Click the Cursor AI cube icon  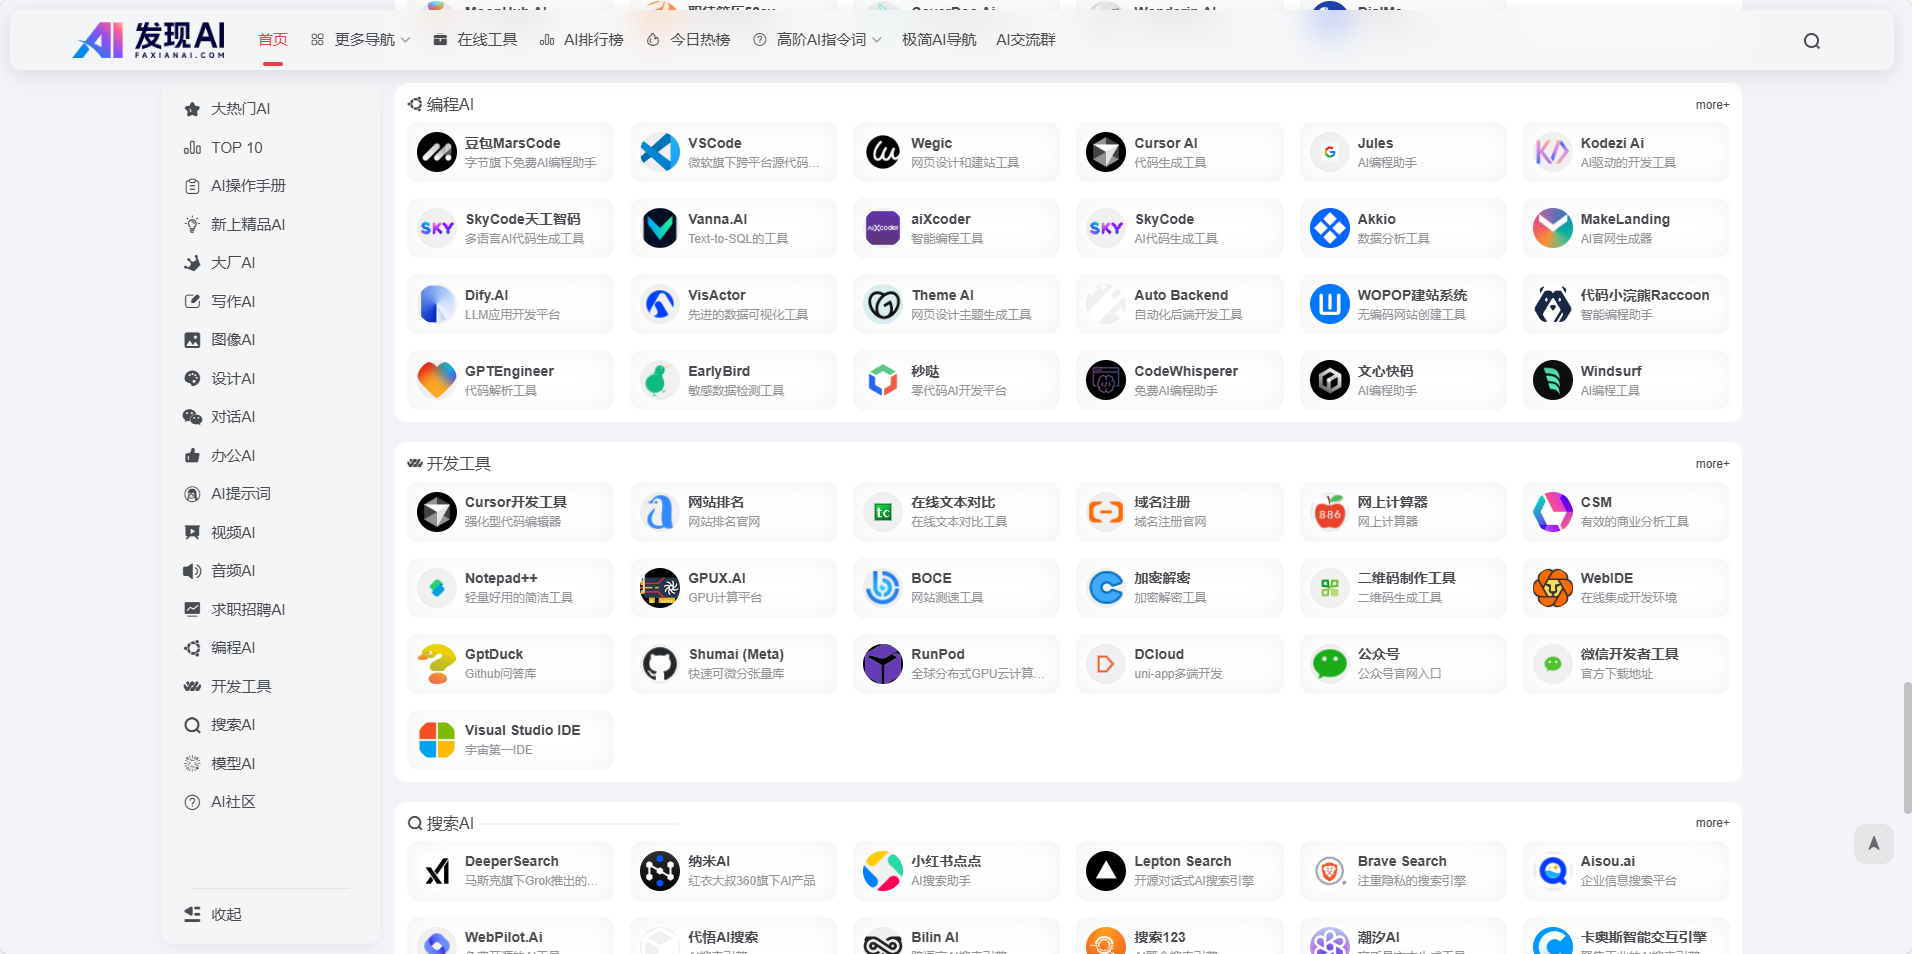(x=1105, y=152)
